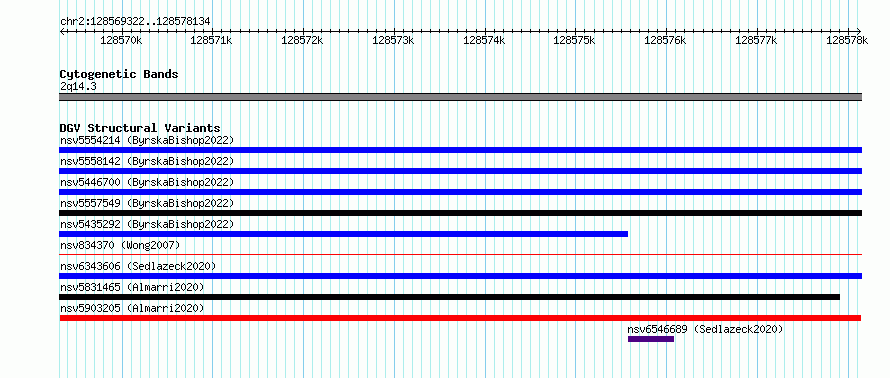Click the nsv6343606 (Sedlazeck2020) label
This screenshot has width=890, height=378.
(138, 266)
